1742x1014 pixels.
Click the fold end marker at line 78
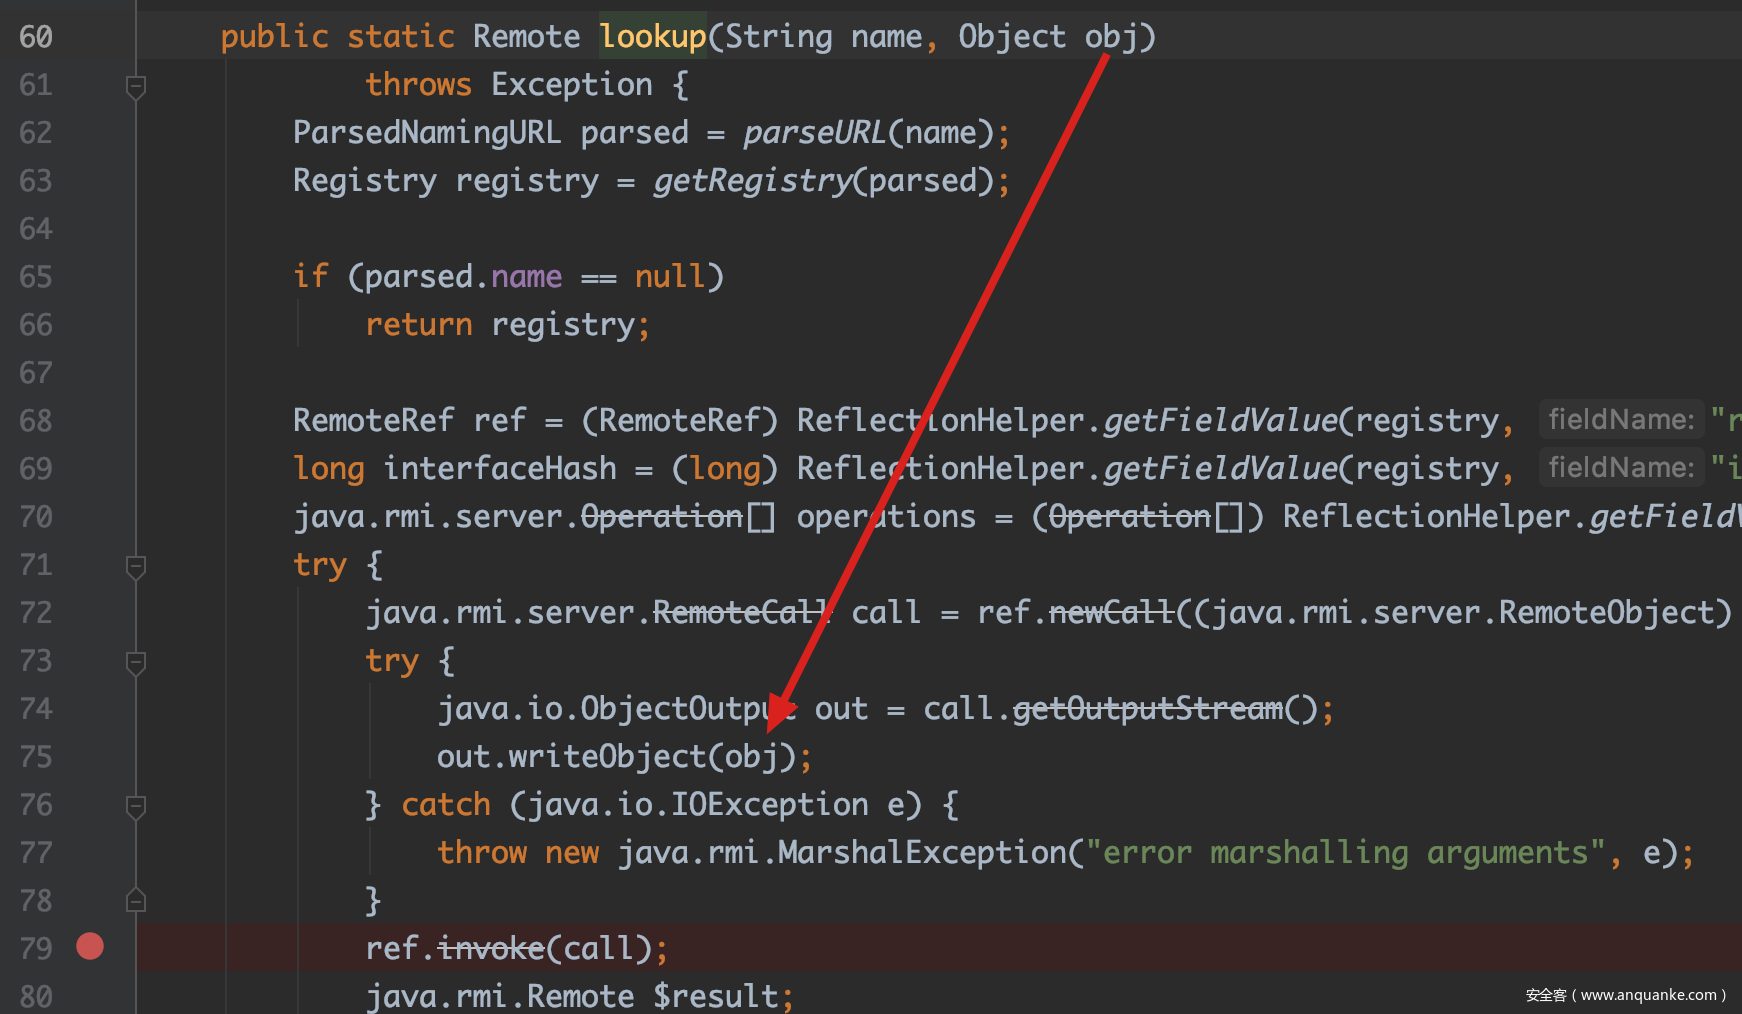pos(136,900)
